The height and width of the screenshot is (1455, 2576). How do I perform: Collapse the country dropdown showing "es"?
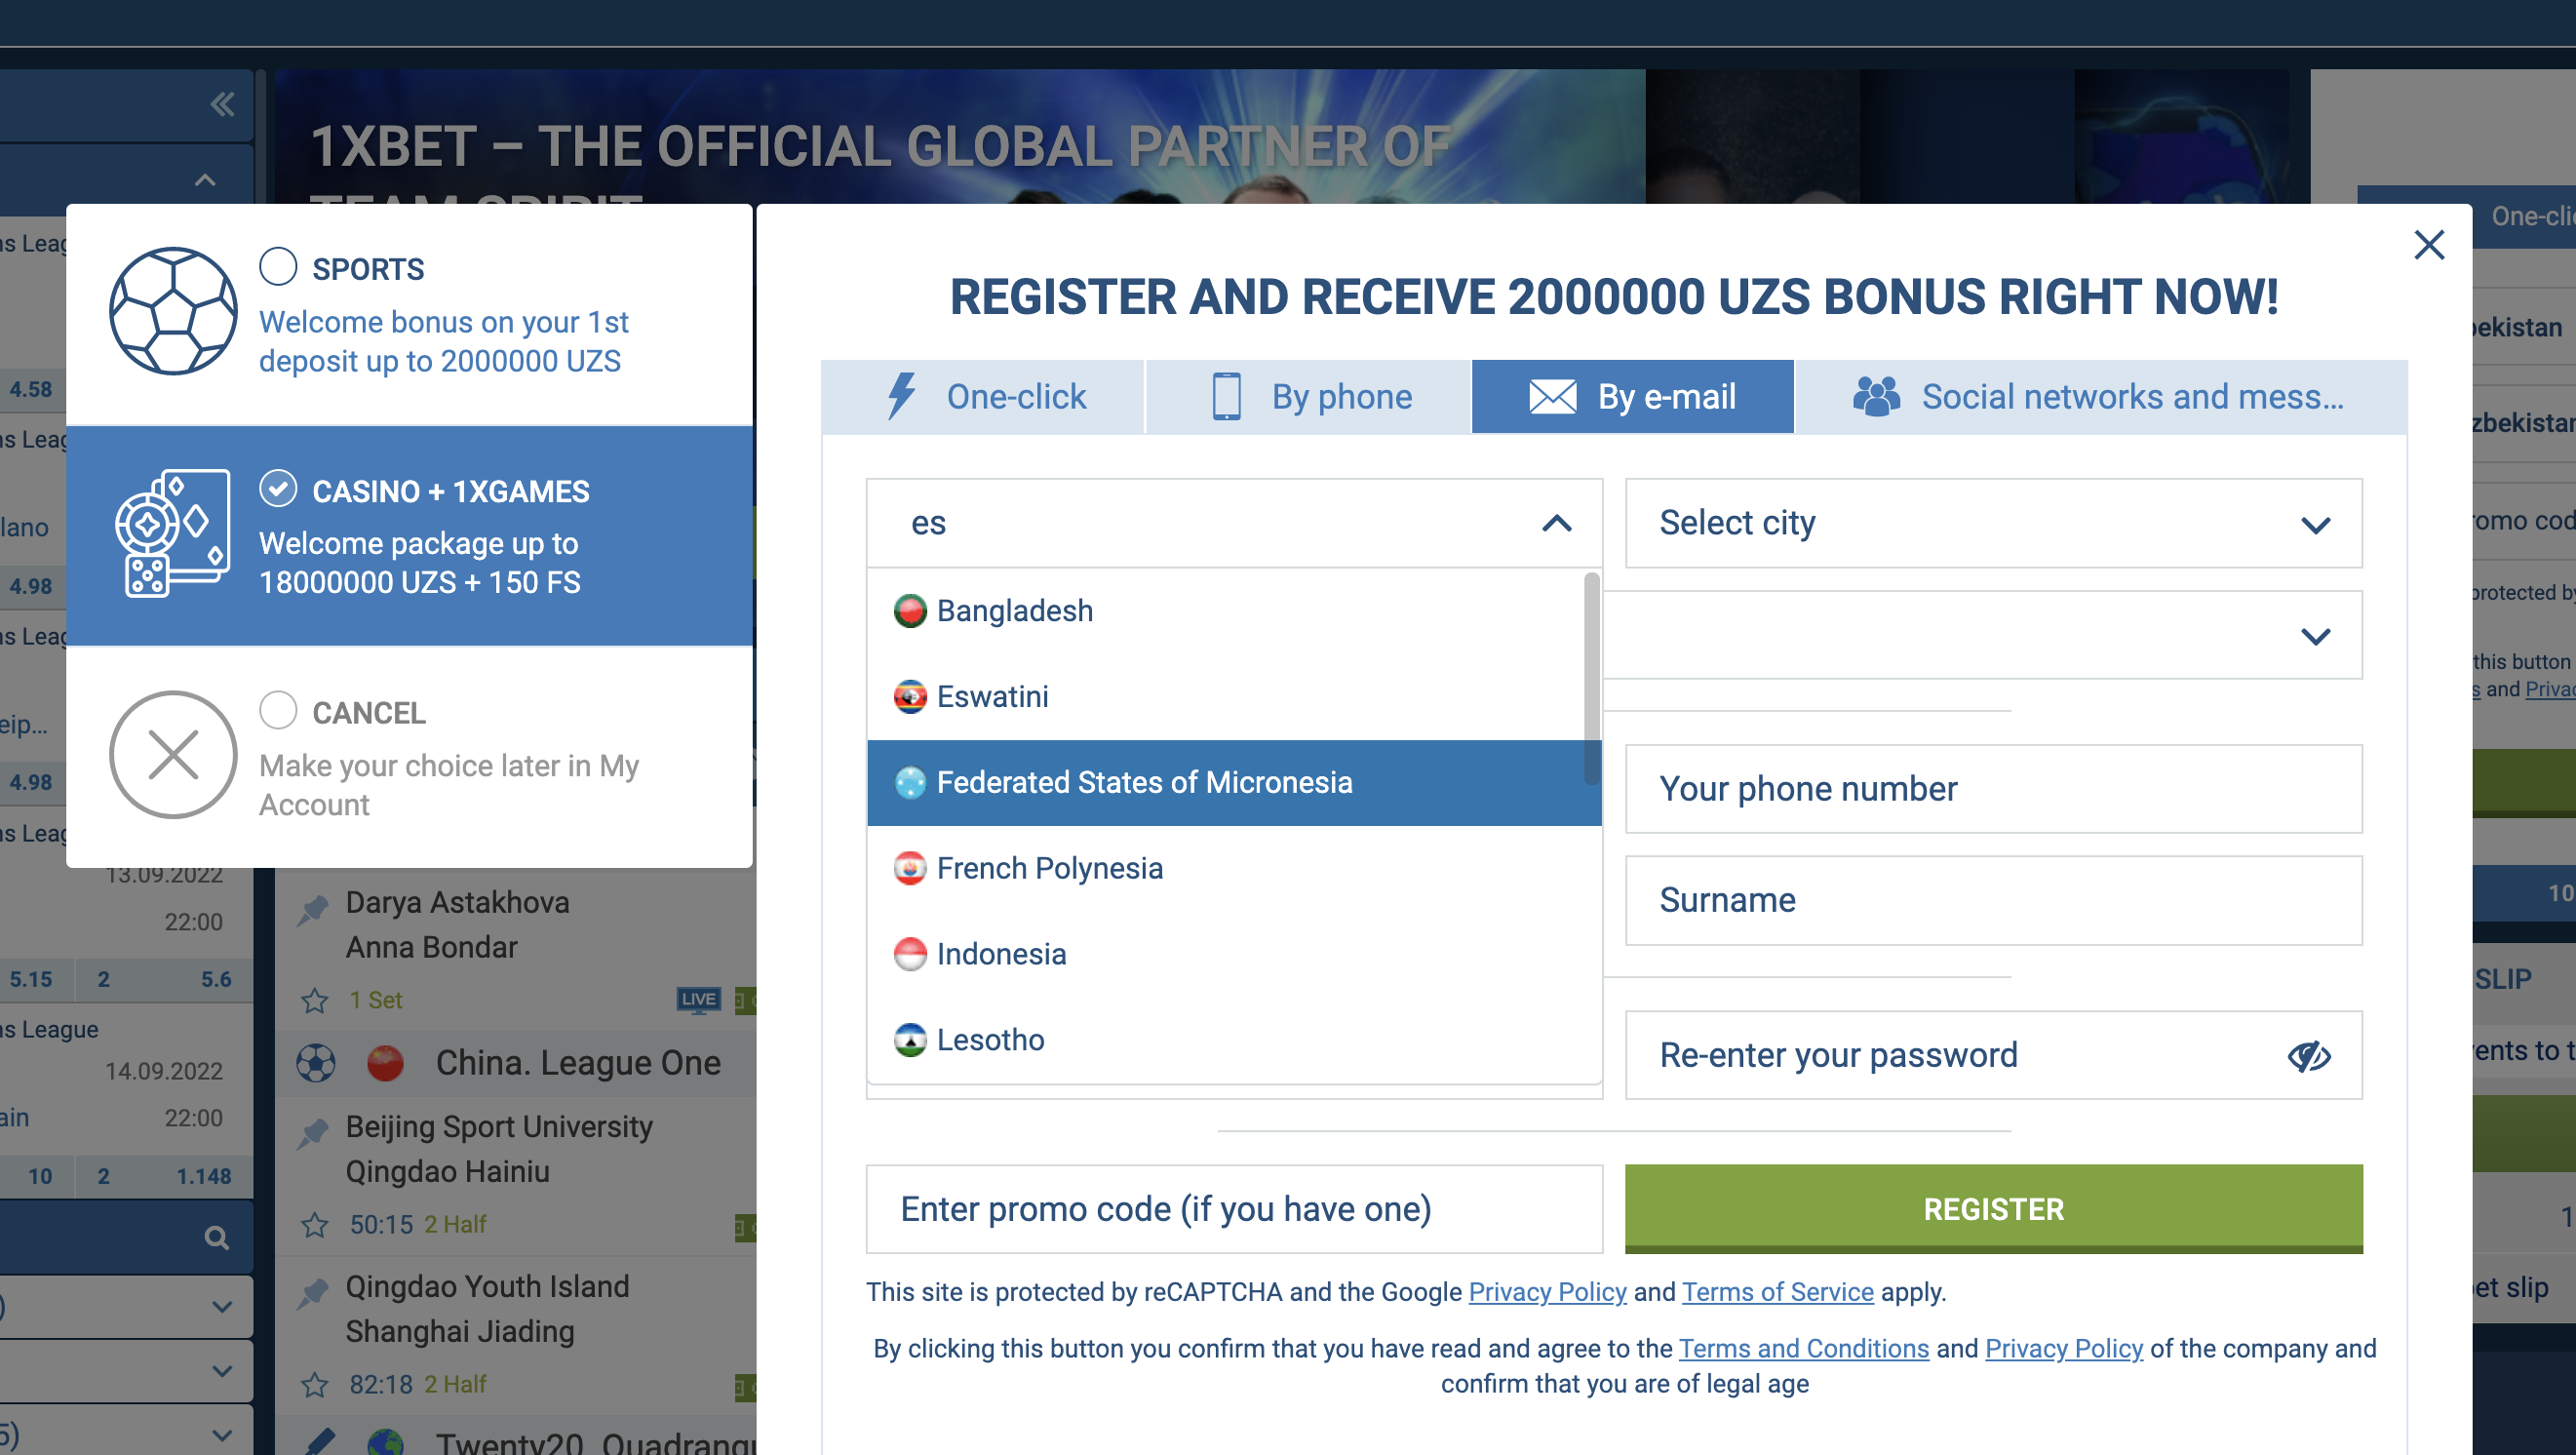pyautogui.click(x=1556, y=523)
